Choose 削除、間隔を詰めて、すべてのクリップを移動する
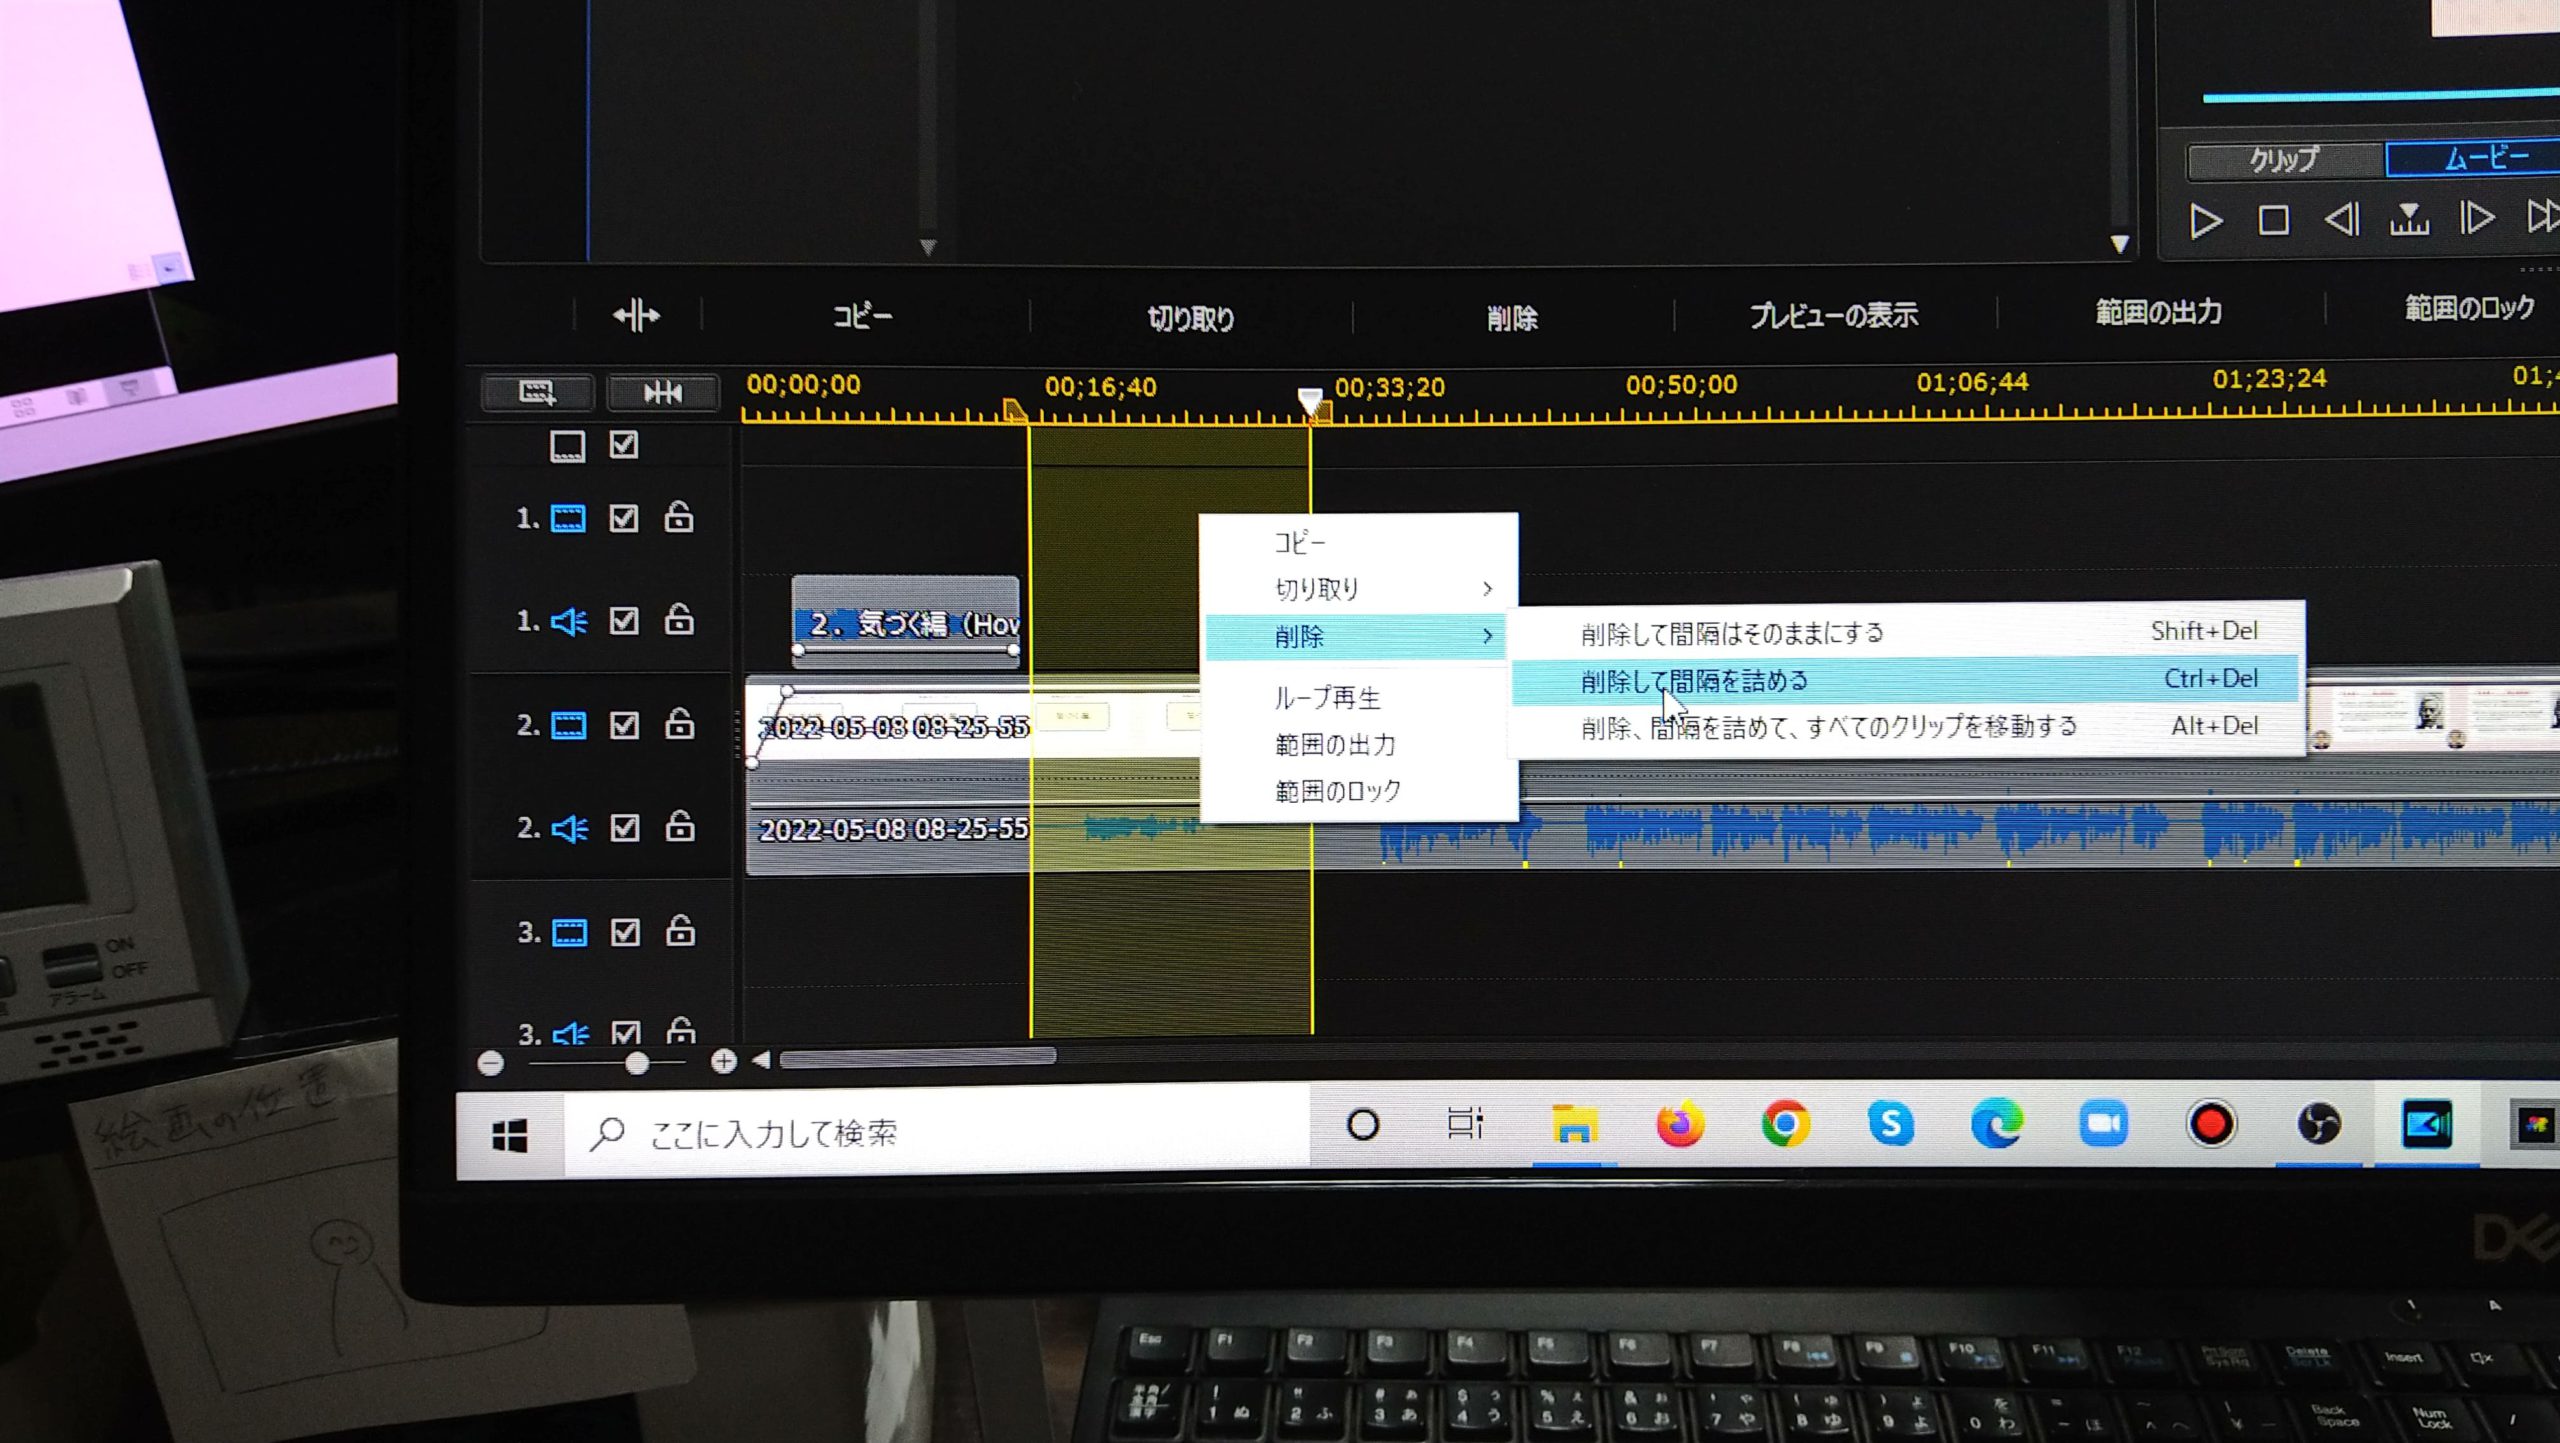This screenshot has width=2560, height=1443. coord(1907,726)
